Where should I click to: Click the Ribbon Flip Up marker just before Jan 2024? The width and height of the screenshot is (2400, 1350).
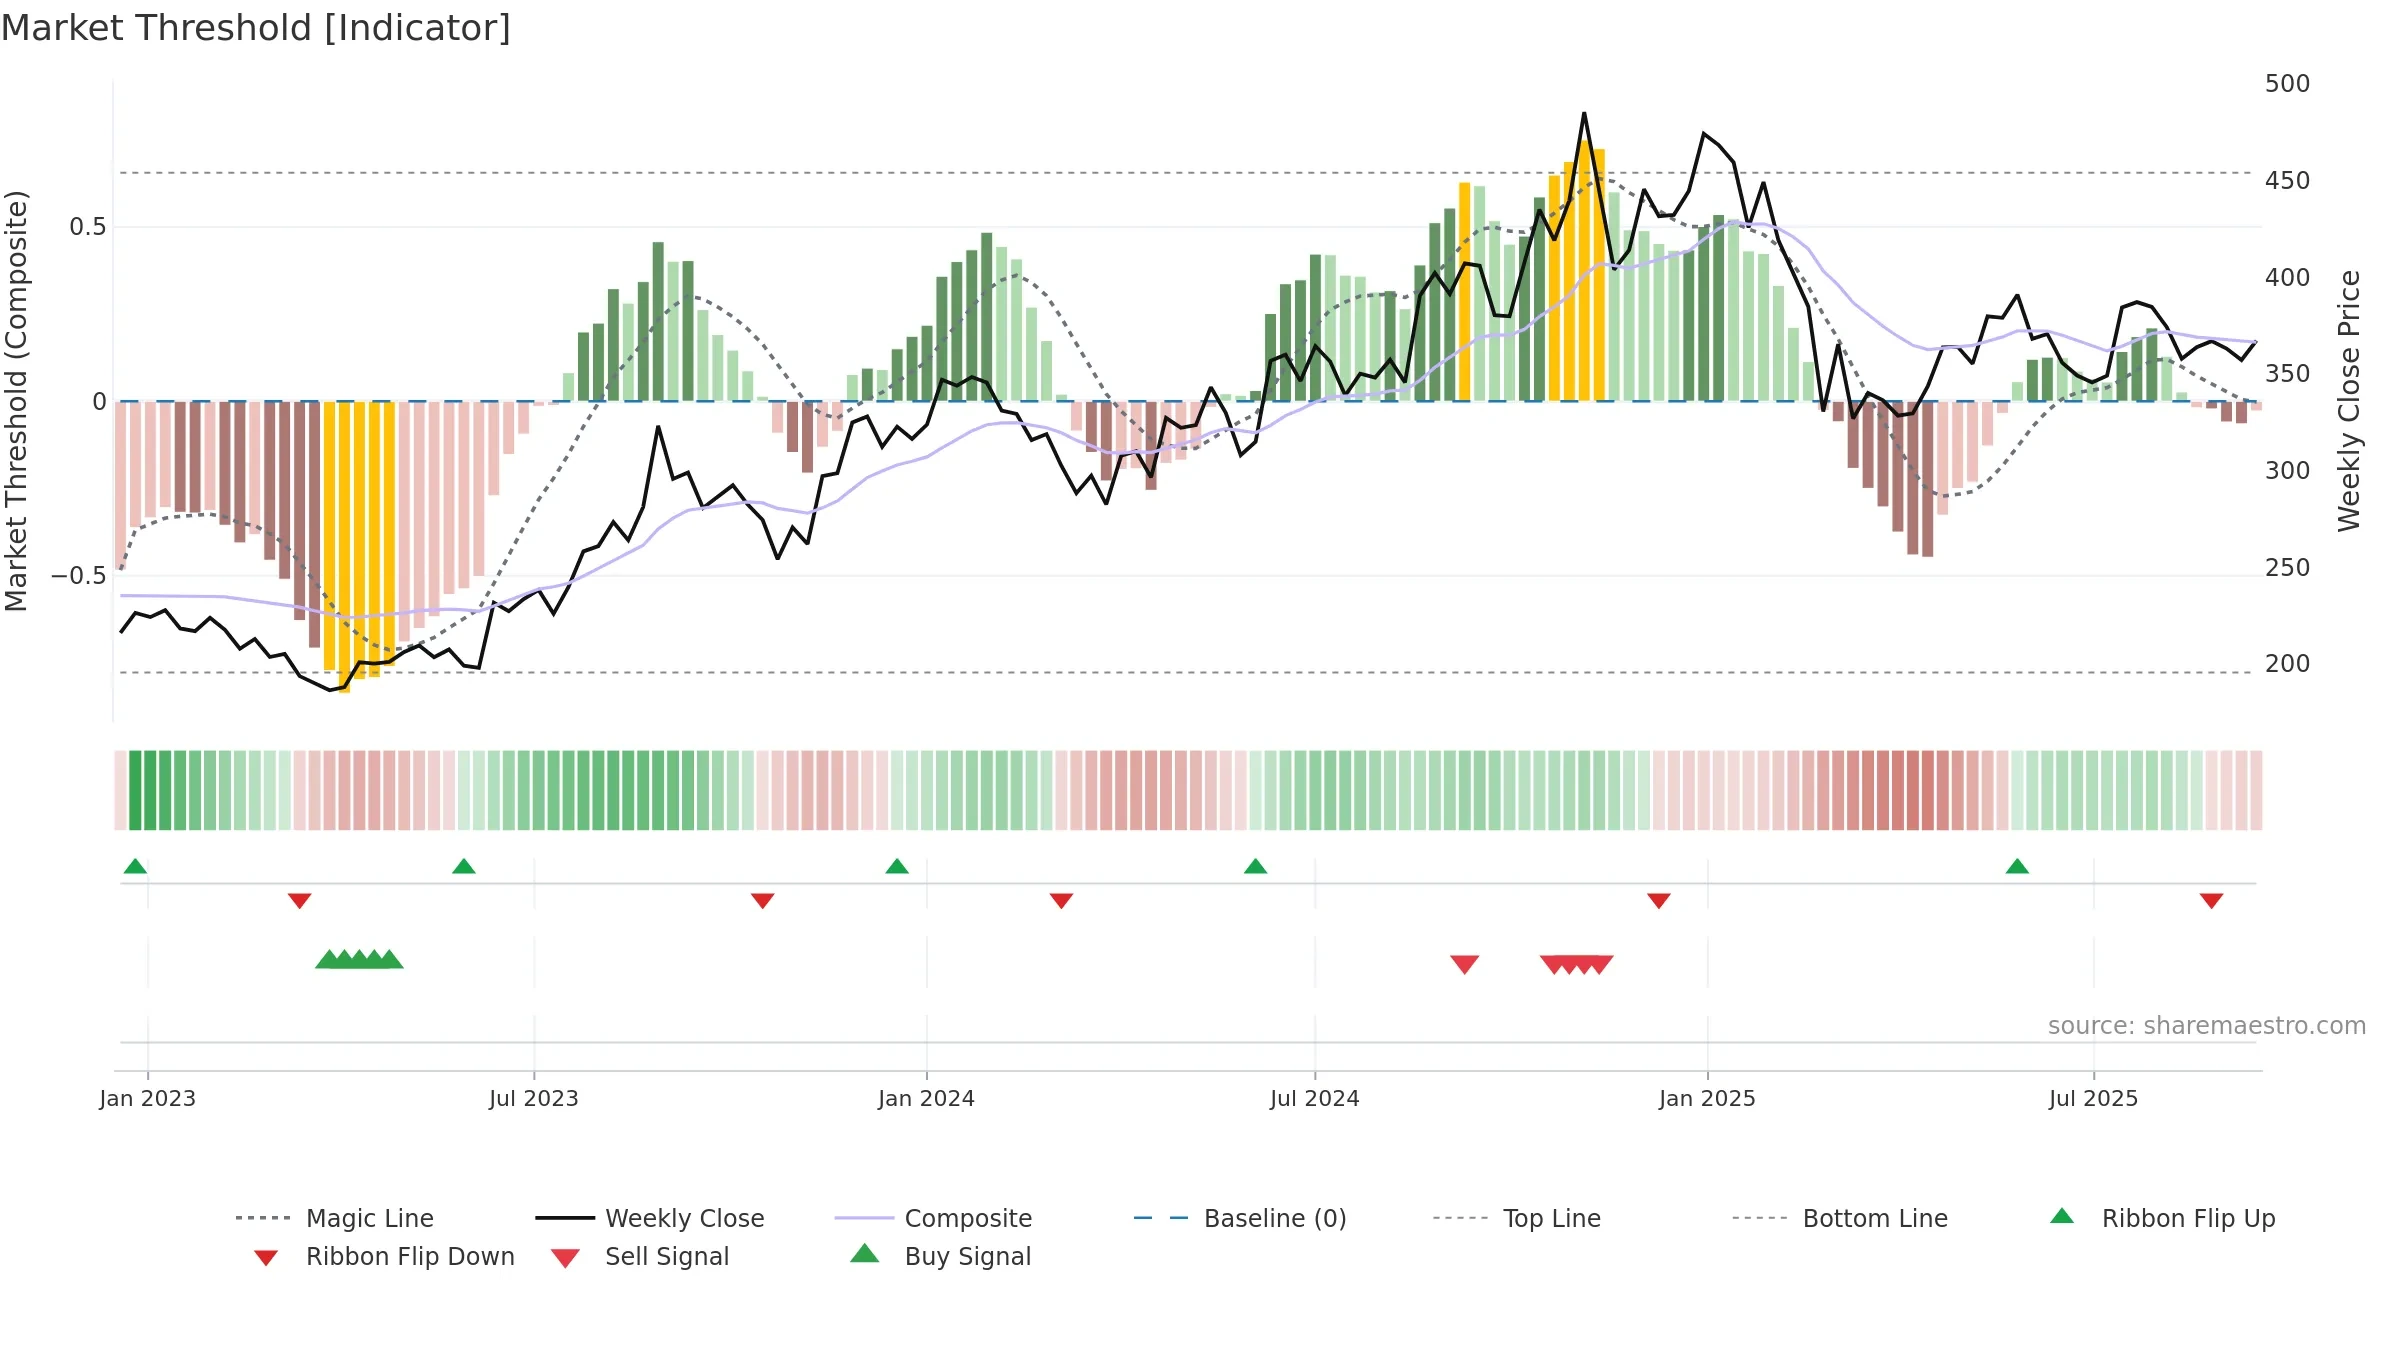click(x=897, y=866)
